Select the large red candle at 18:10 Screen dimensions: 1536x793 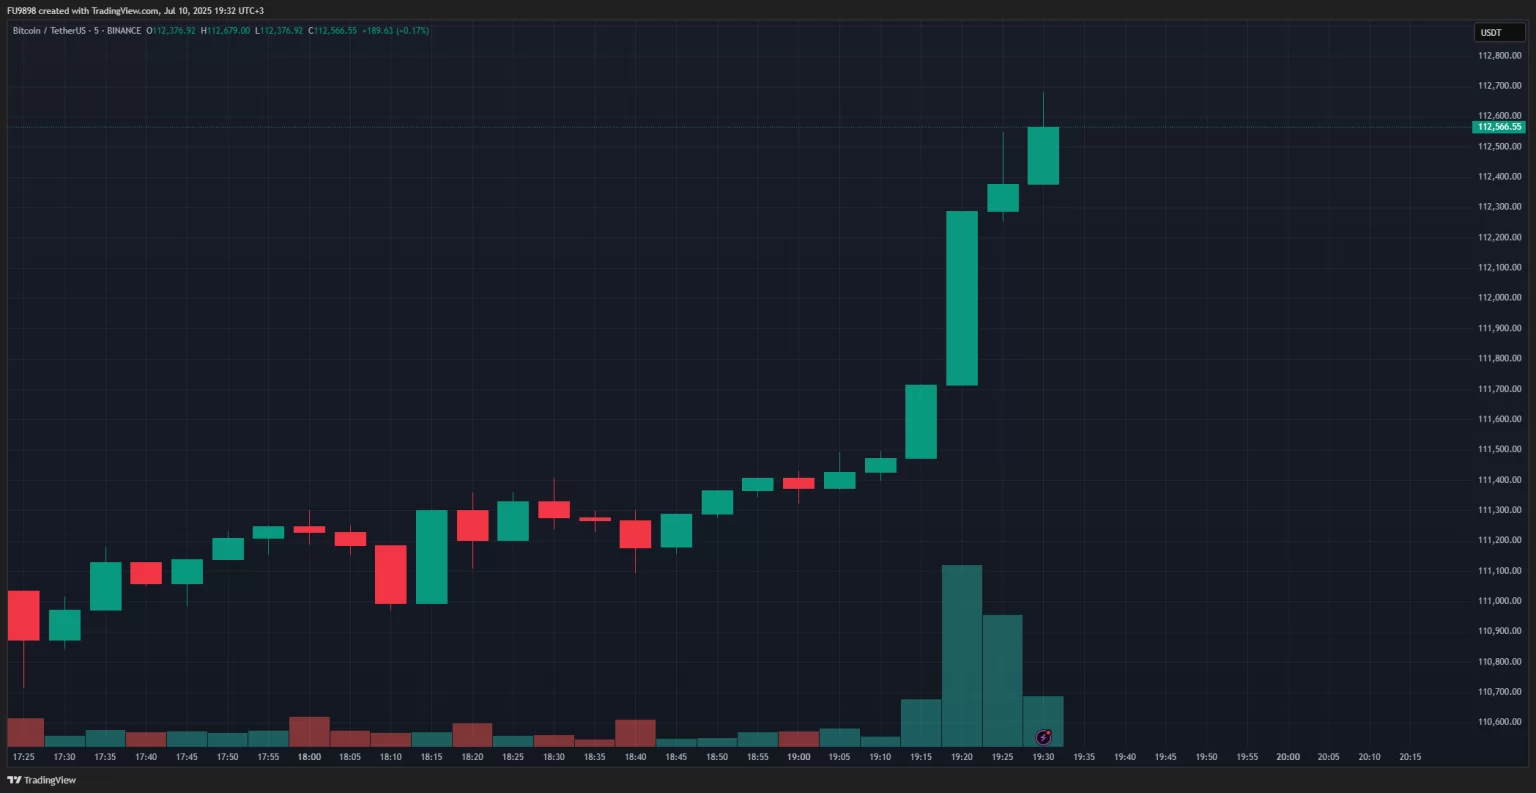[390, 574]
